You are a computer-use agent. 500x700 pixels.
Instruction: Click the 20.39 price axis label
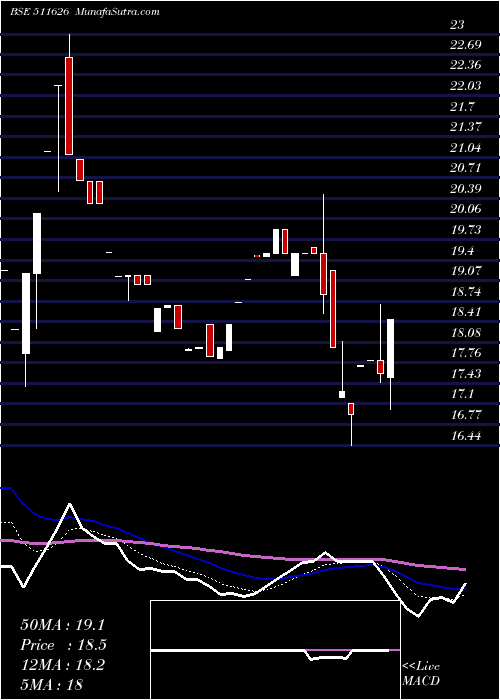point(466,188)
